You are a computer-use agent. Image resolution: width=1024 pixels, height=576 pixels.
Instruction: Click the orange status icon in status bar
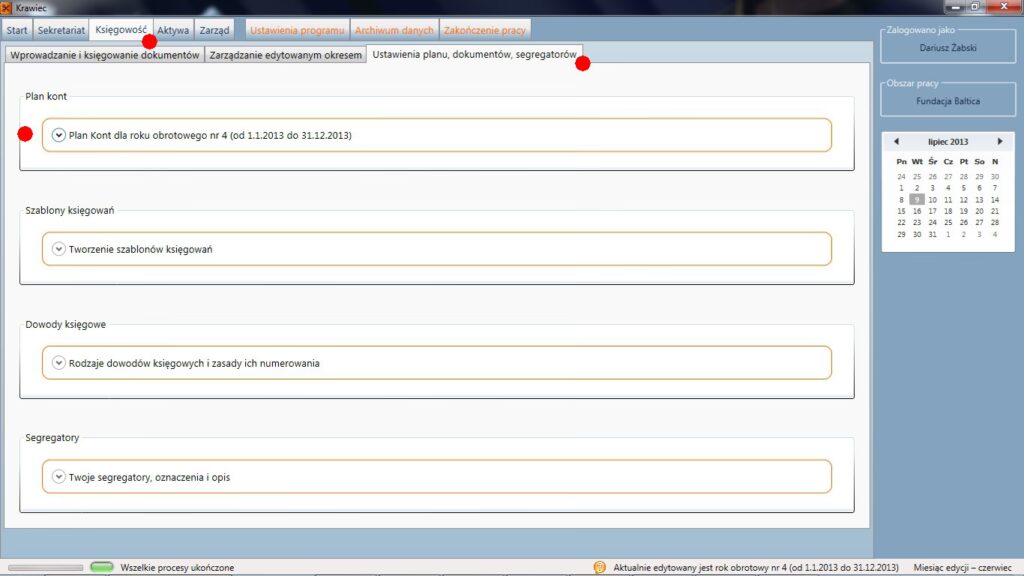[x=599, y=567]
